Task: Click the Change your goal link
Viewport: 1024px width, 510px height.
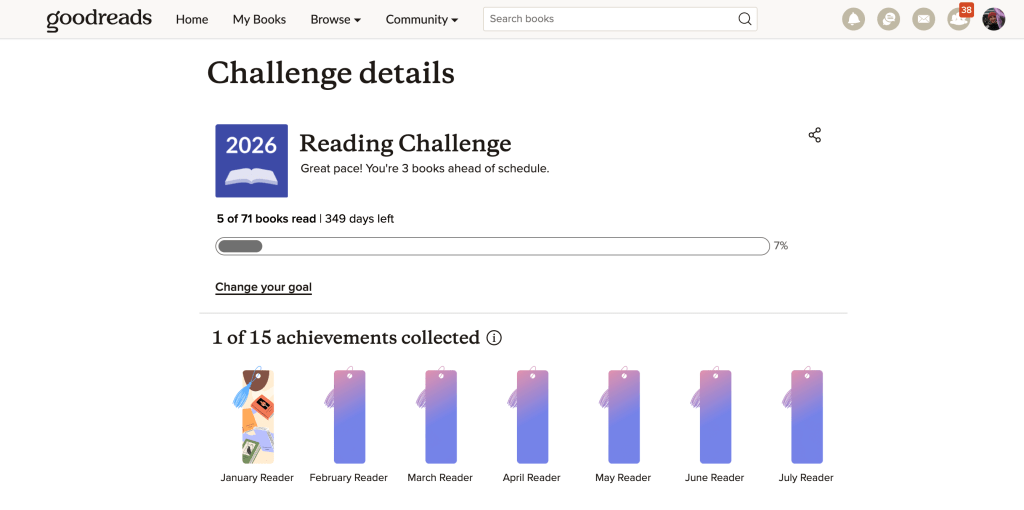Action: (x=263, y=287)
